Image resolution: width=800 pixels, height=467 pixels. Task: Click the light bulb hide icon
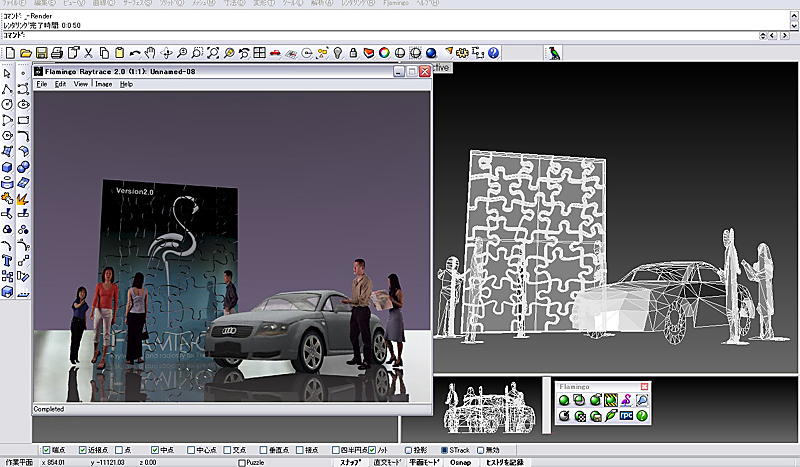pos(338,53)
